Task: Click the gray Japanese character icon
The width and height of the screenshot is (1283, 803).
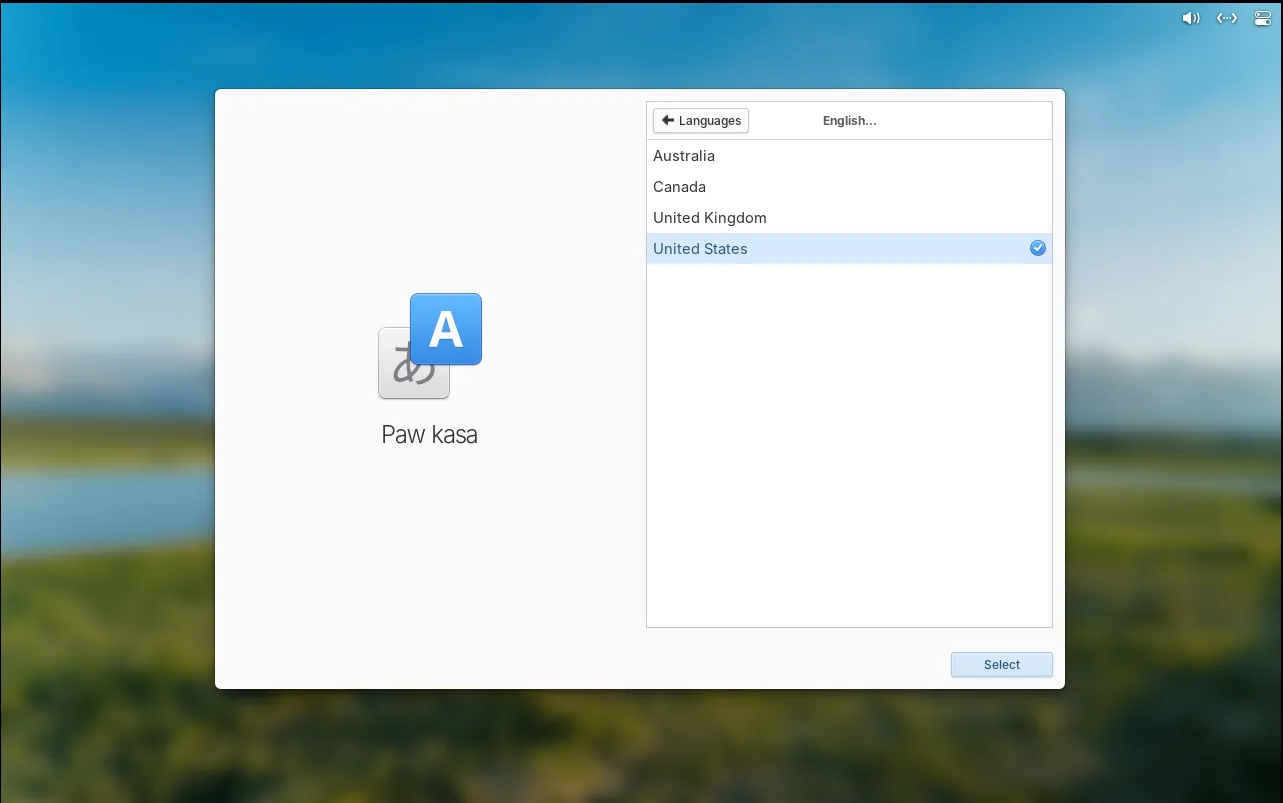Action: click(402, 372)
